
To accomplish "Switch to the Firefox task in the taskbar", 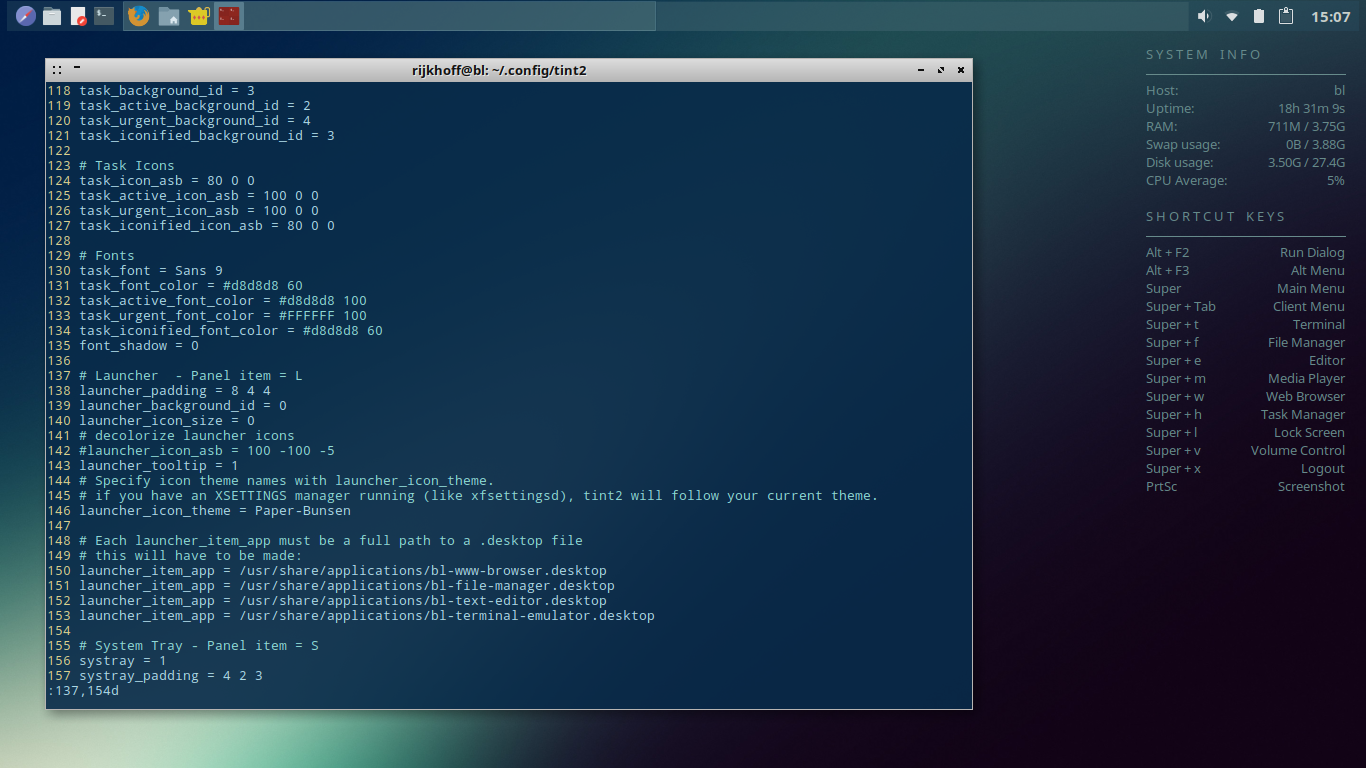I will (x=139, y=16).
